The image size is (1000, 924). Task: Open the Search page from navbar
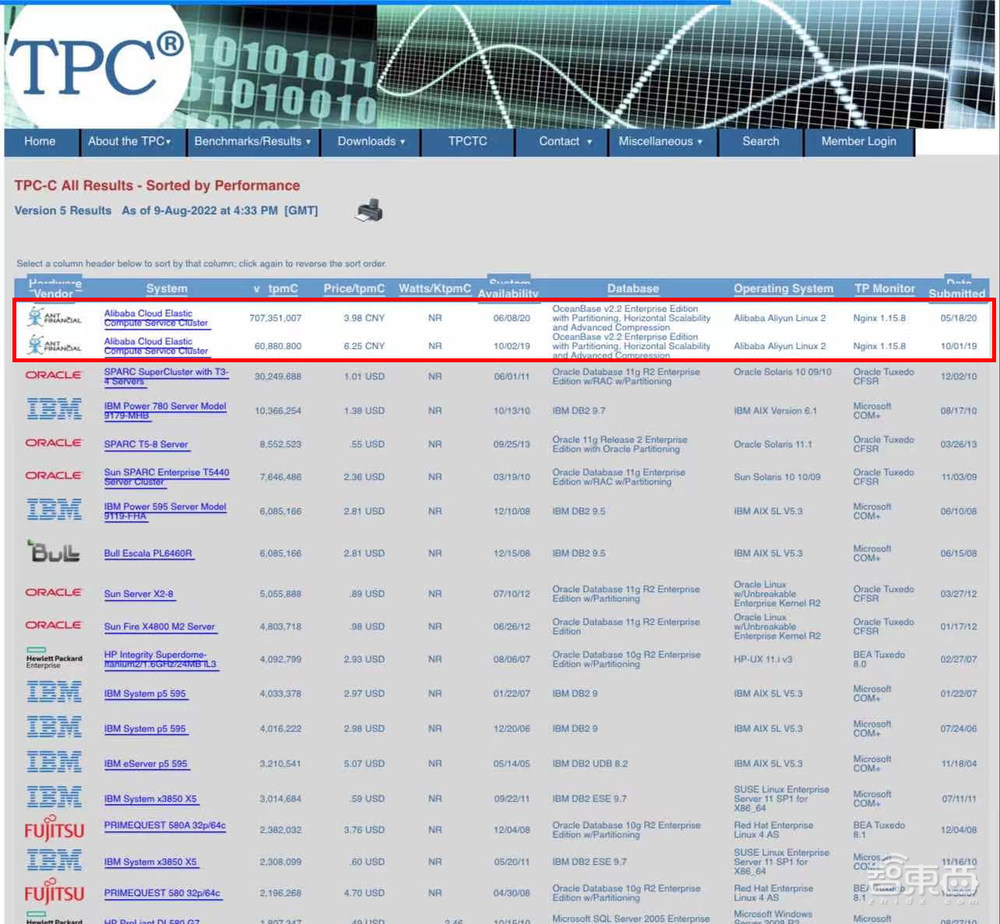click(x=760, y=142)
